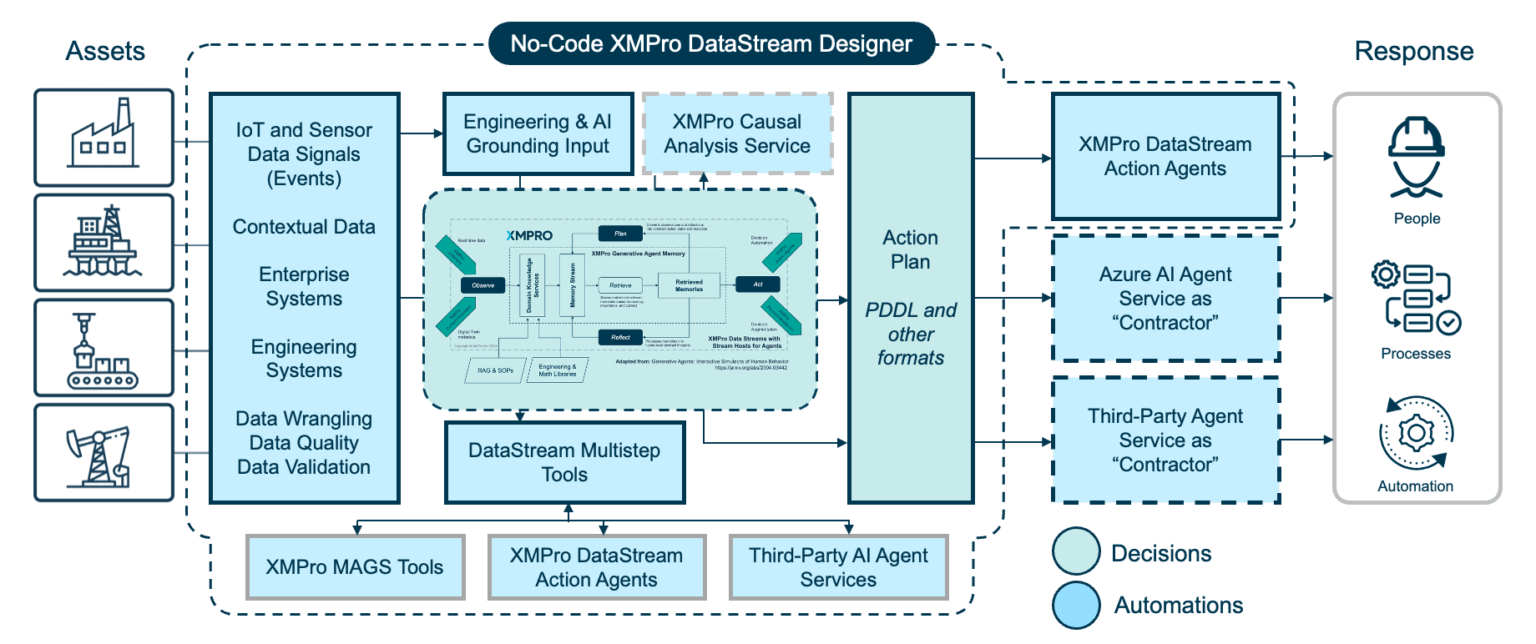1536x644 pixels.
Task: Click the Automation gear icon
Action: pos(1415,435)
